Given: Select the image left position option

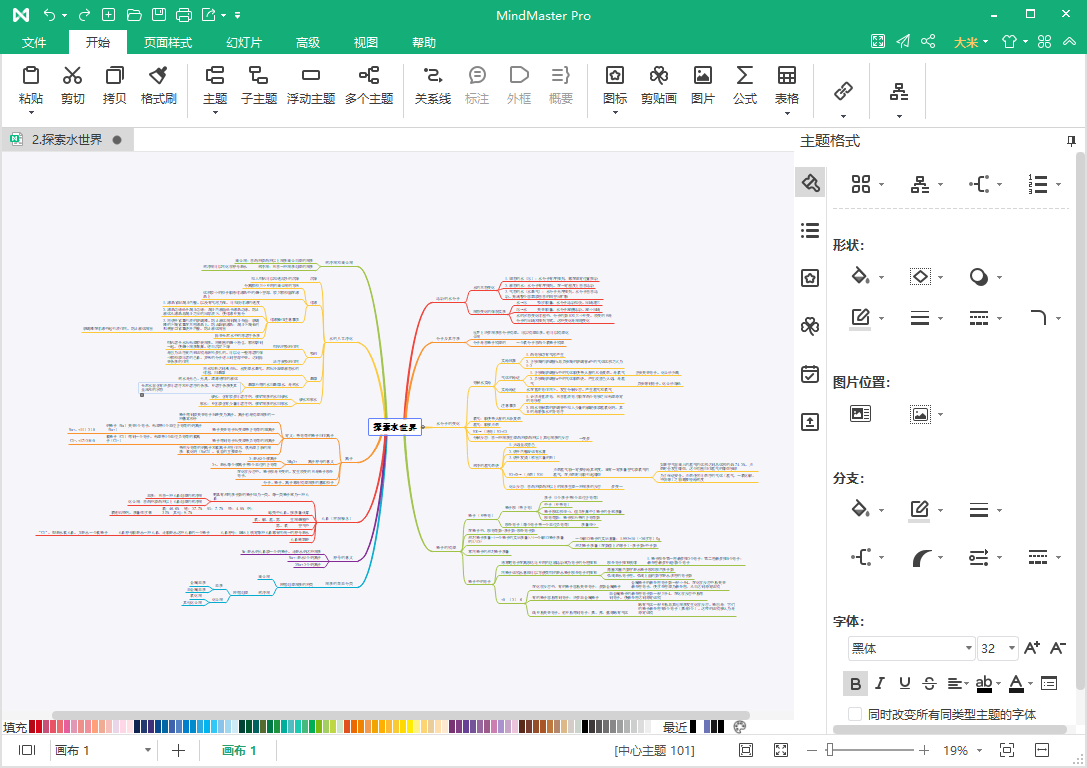Looking at the screenshot, I should pos(860,414).
